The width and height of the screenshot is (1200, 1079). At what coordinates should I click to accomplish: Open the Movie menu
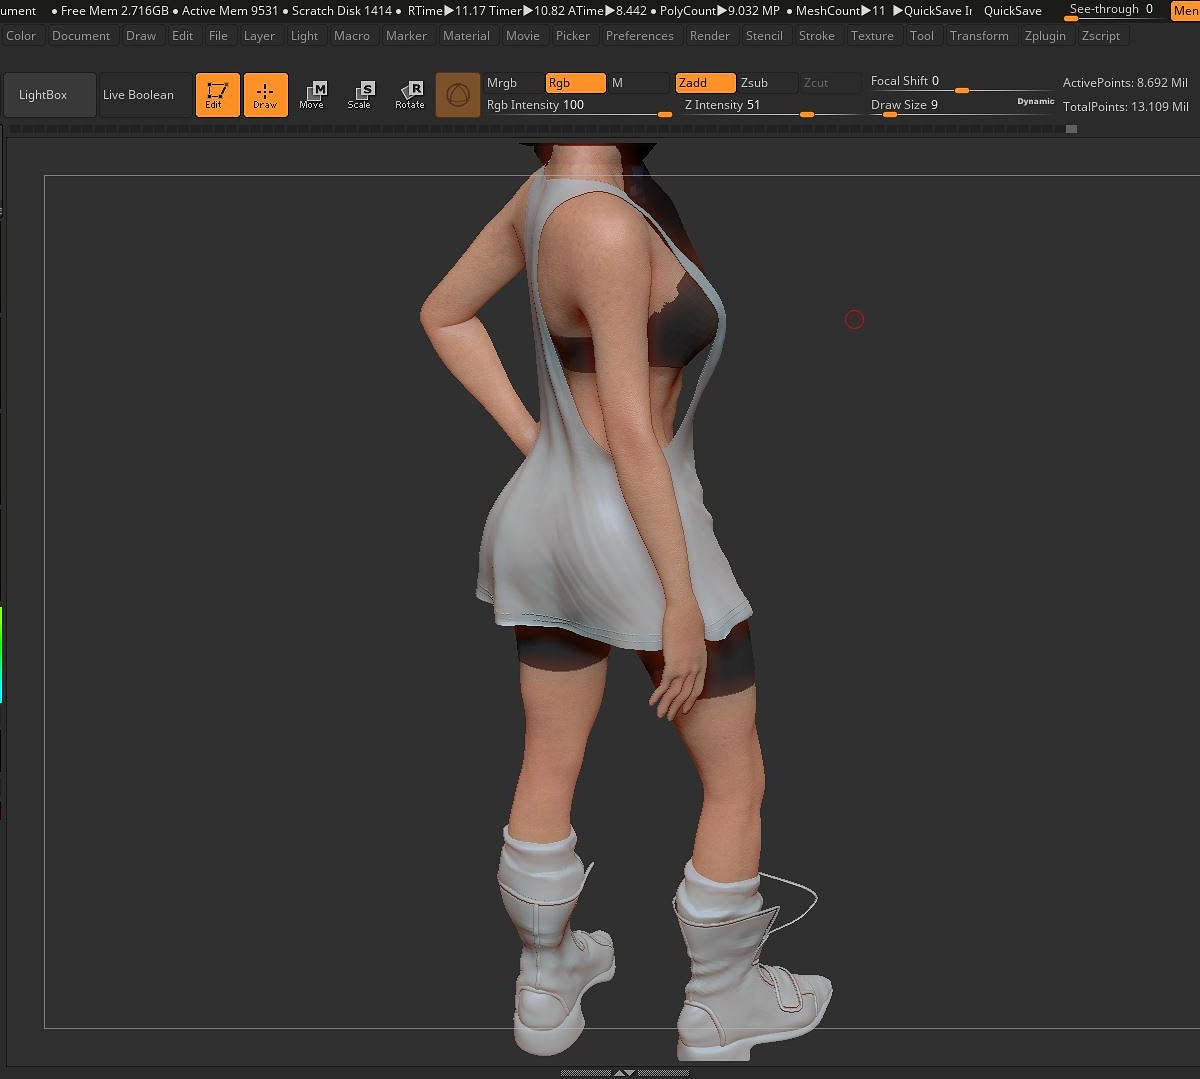(523, 35)
